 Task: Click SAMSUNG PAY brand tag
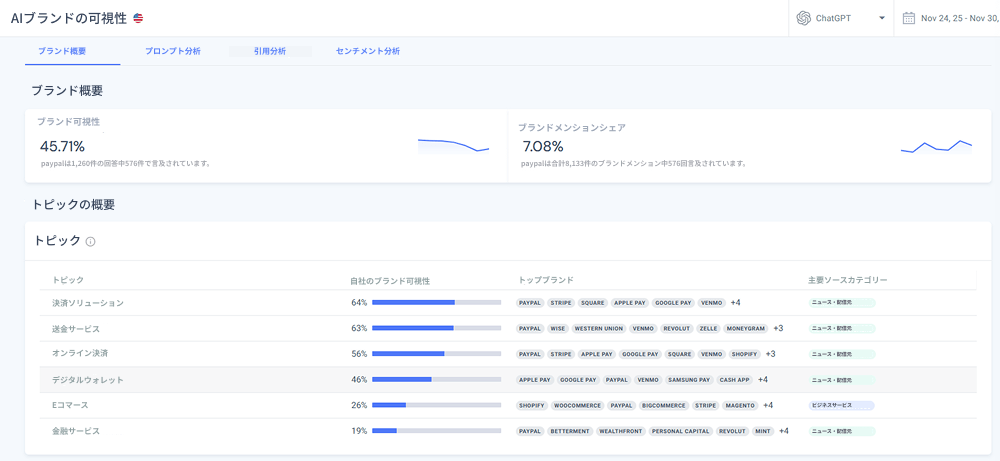(689, 379)
